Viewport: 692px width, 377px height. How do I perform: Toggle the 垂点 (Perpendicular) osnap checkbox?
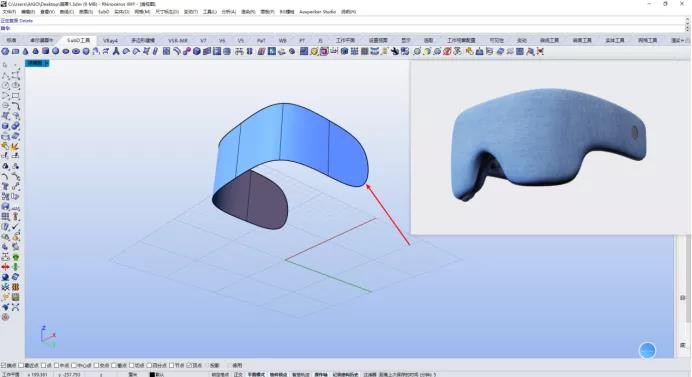coord(114,366)
